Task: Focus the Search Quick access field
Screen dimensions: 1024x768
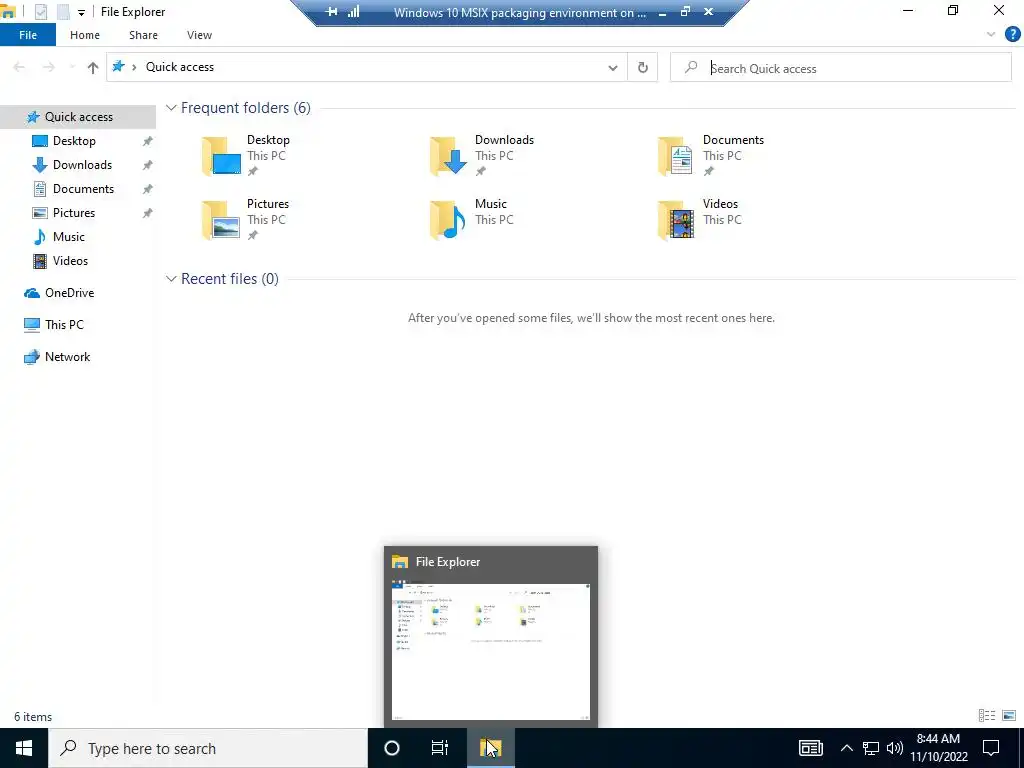Action: (x=840, y=68)
